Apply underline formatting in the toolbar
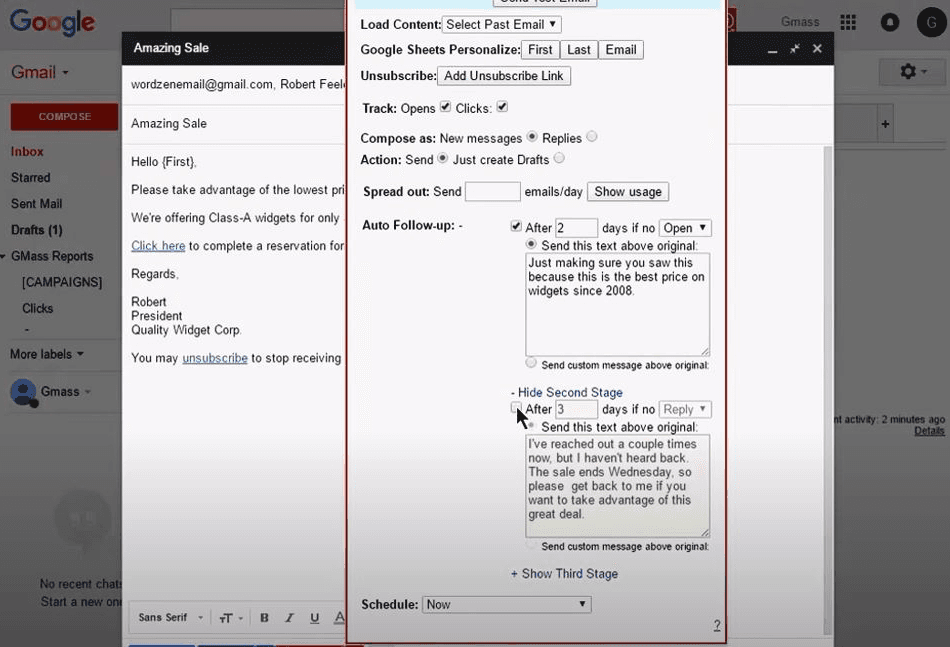Image resolution: width=950 pixels, height=647 pixels. [x=314, y=617]
